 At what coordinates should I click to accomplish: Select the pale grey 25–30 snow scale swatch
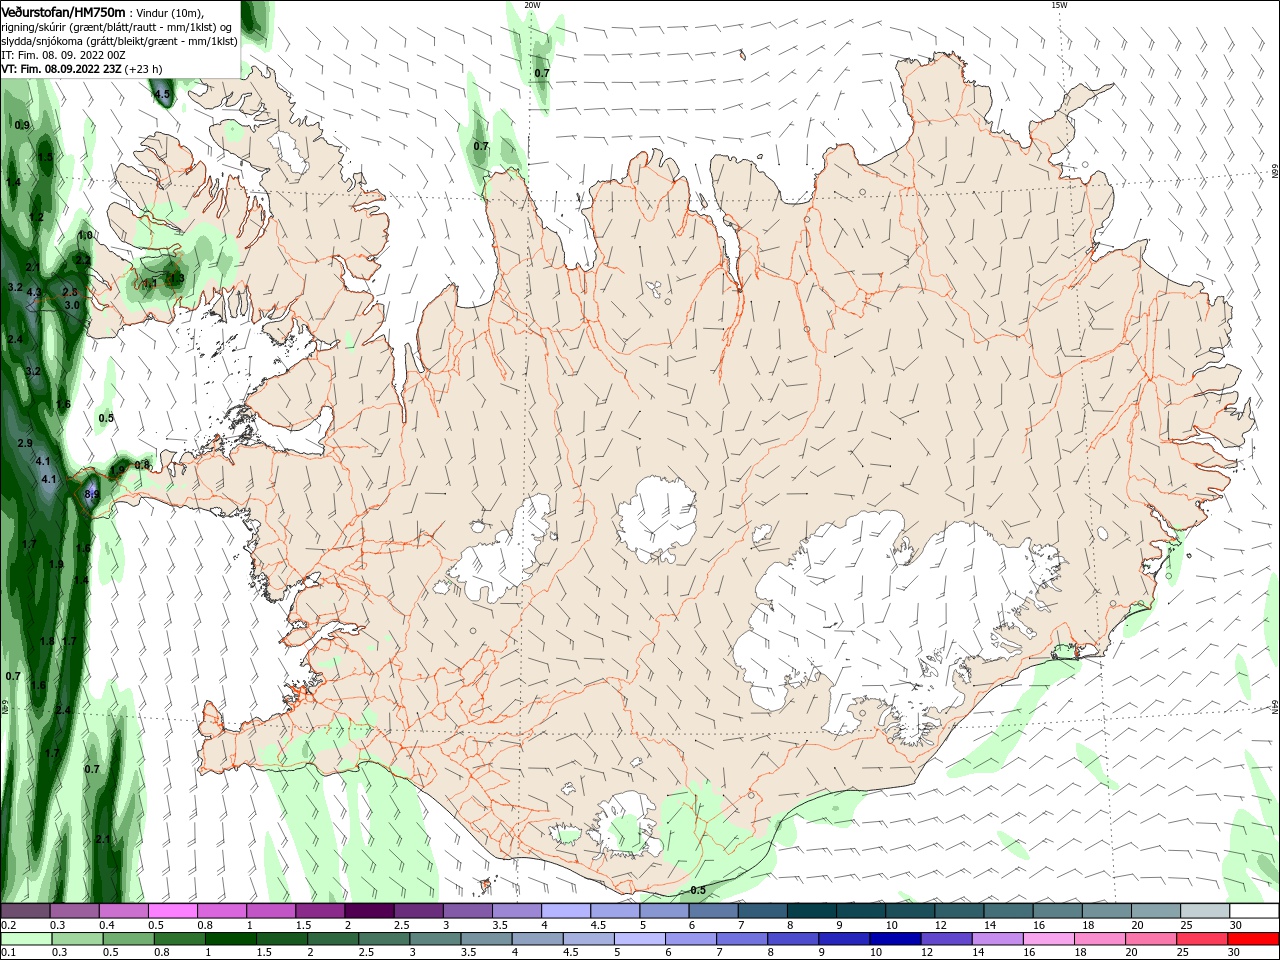pos(1204,911)
